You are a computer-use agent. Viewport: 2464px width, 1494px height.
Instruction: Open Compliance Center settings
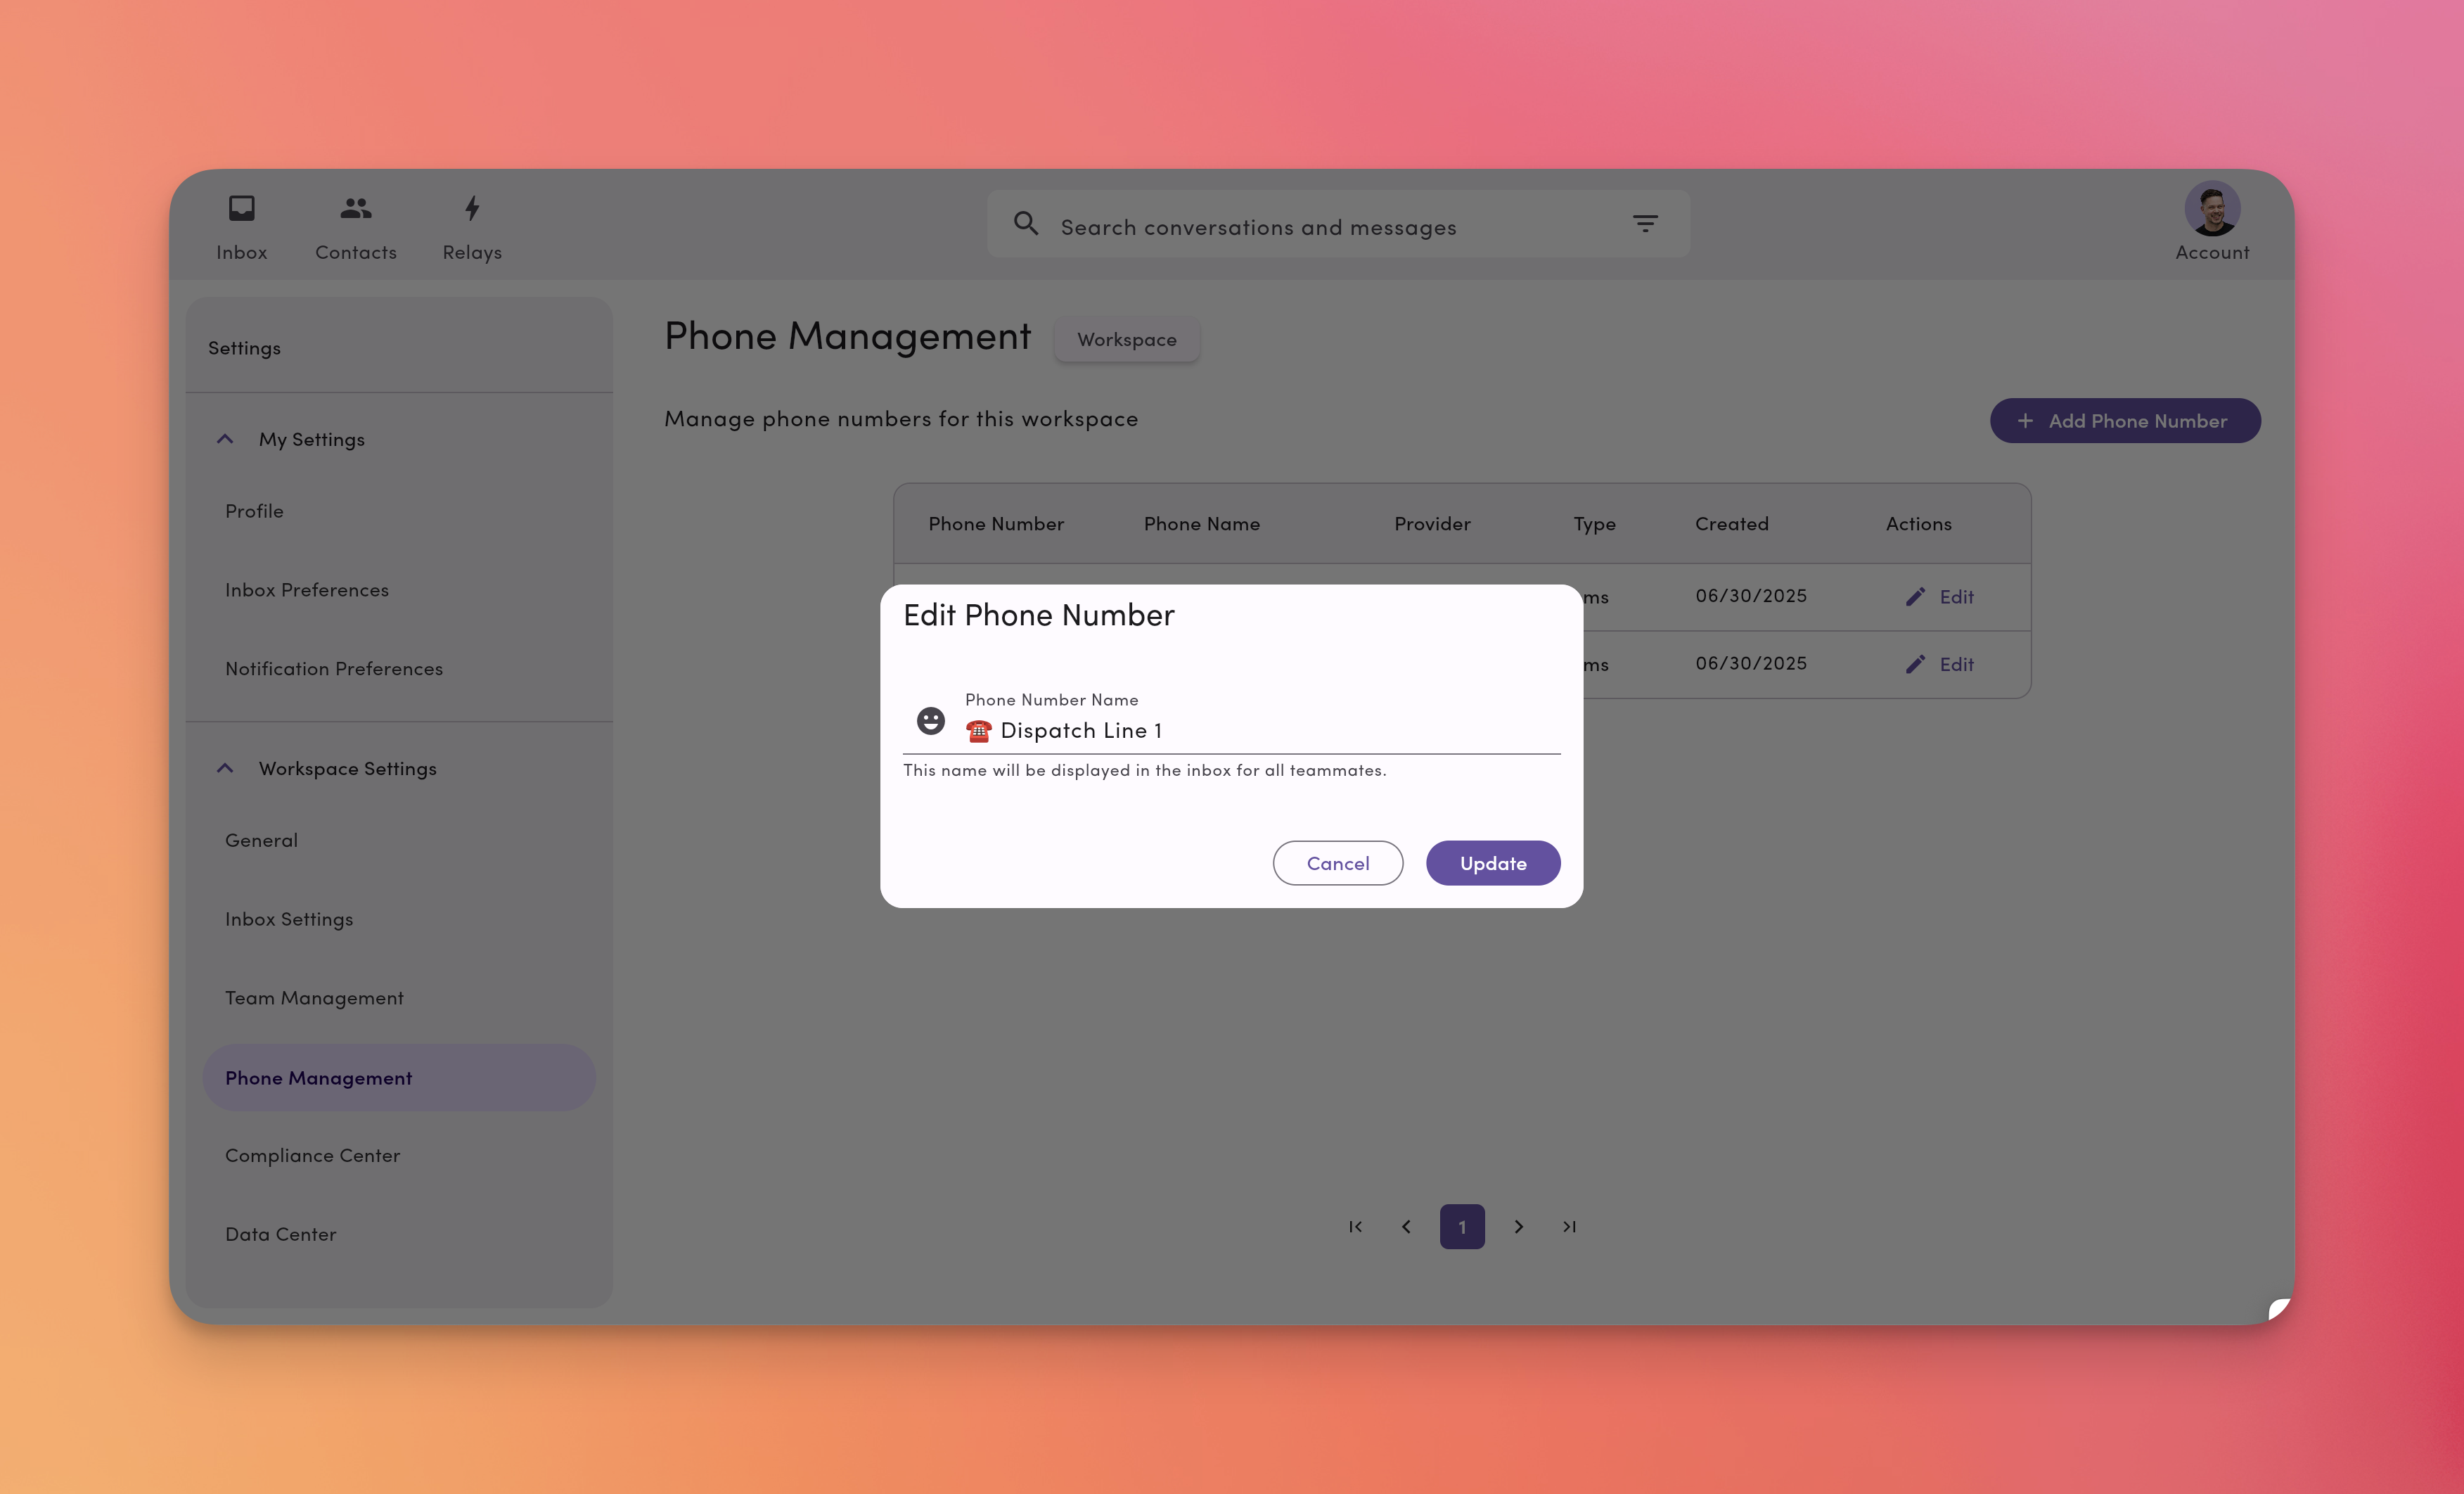point(312,1156)
